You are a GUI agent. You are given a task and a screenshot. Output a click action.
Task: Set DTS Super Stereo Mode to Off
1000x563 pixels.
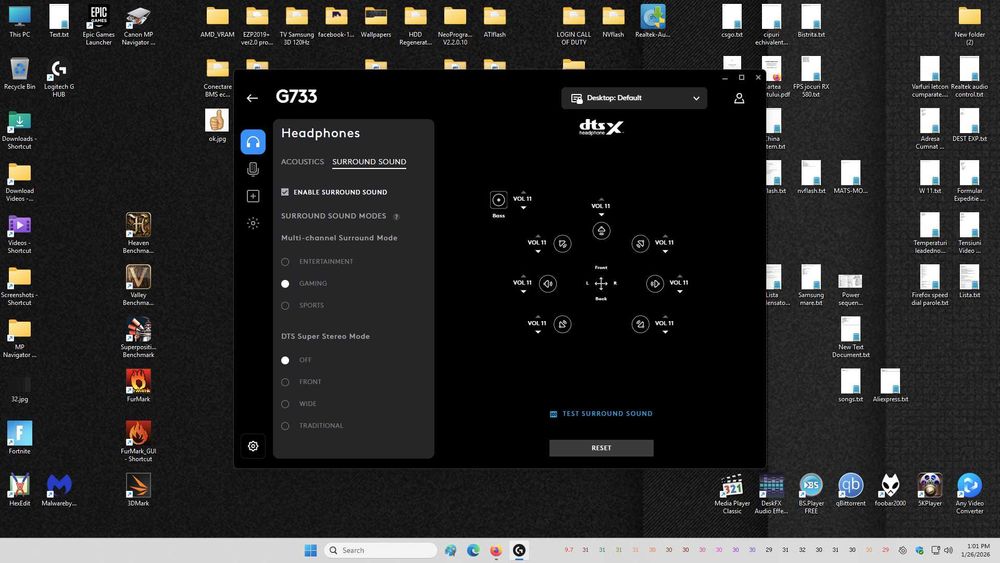285,360
